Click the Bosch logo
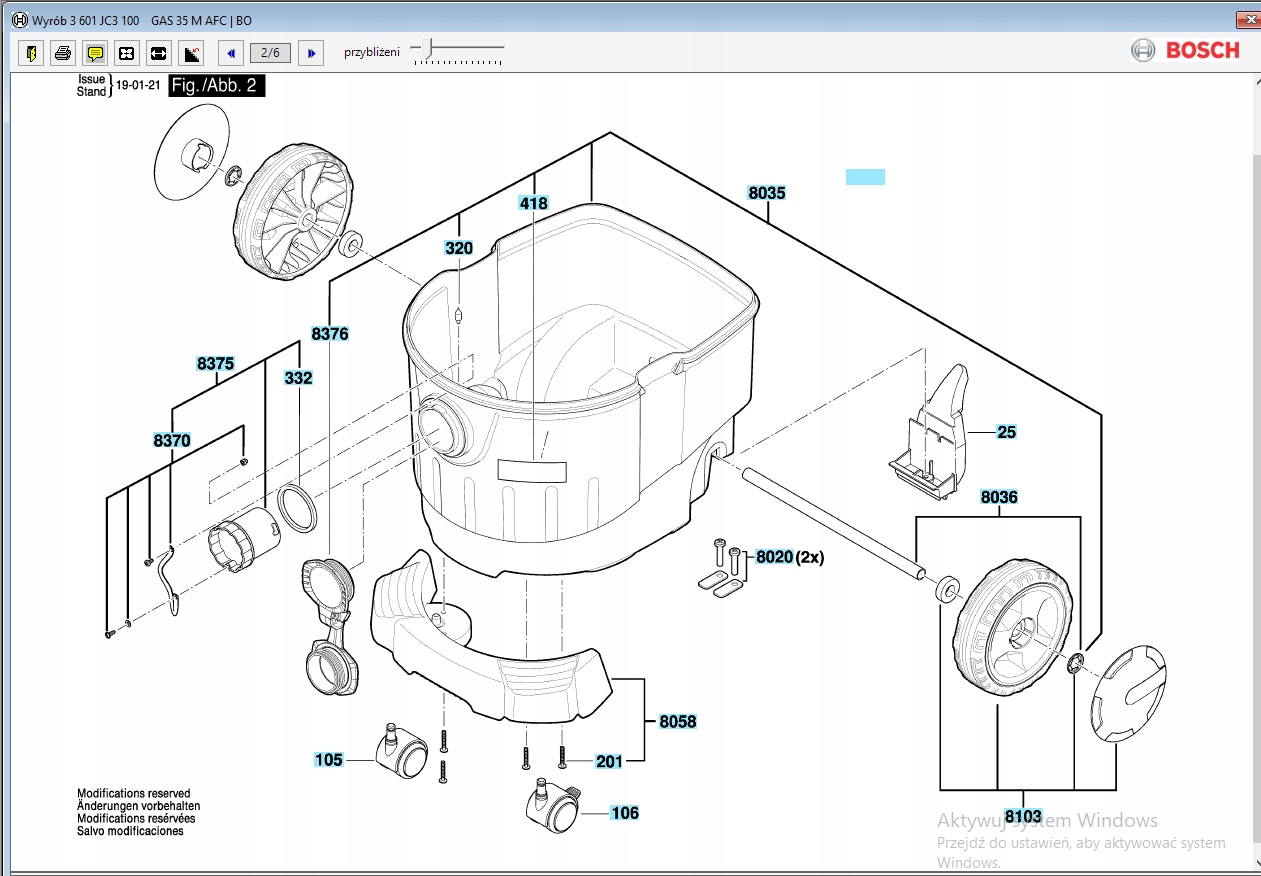This screenshot has width=1261, height=876. coord(1186,50)
